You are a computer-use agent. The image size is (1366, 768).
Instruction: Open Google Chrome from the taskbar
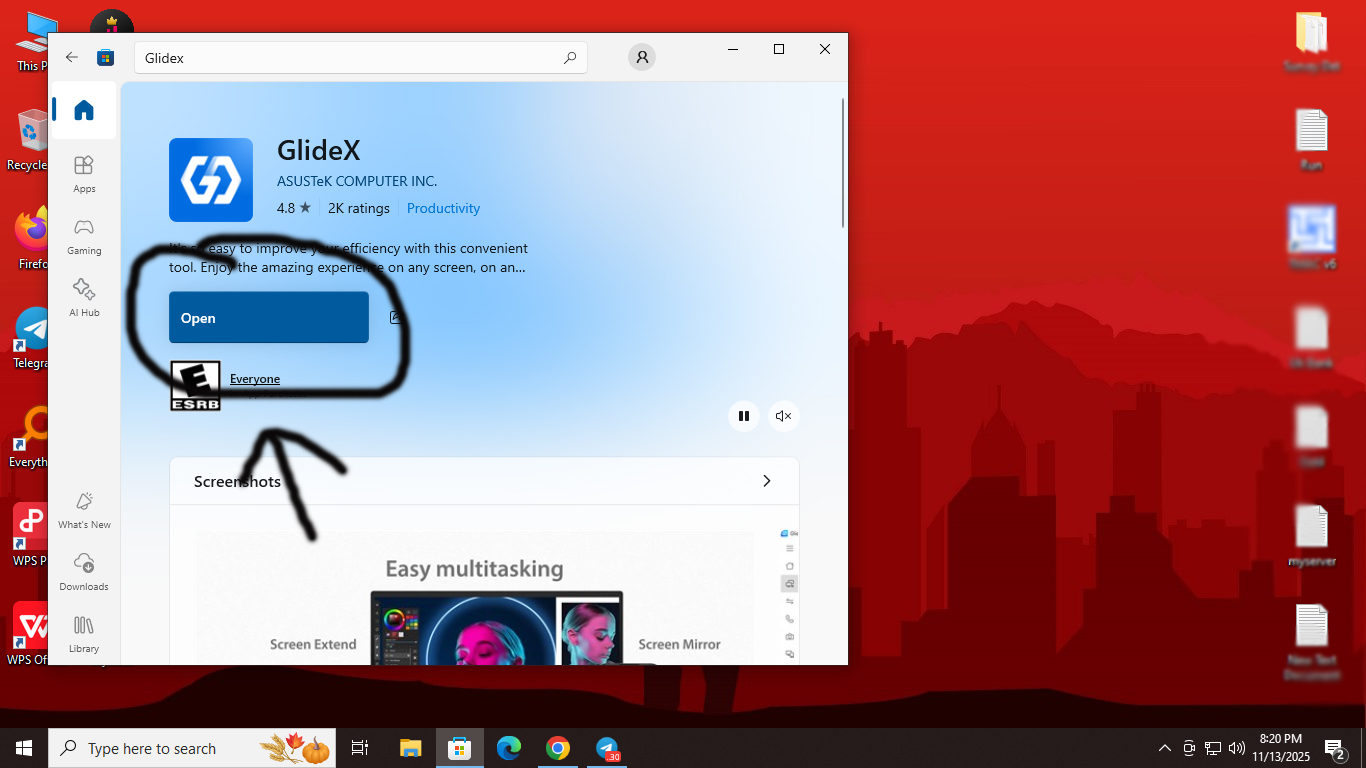[558, 748]
